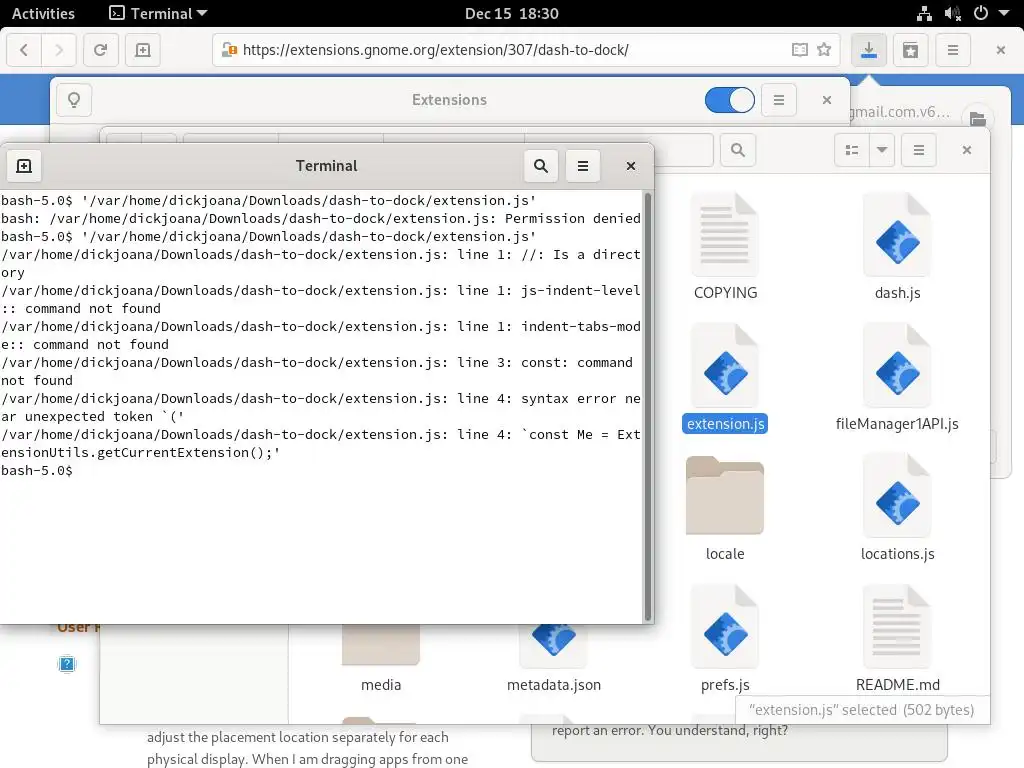Image resolution: width=1024 pixels, height=768 pixels.
Task: Select the locale folder
Action: click(x=725, y=508)
